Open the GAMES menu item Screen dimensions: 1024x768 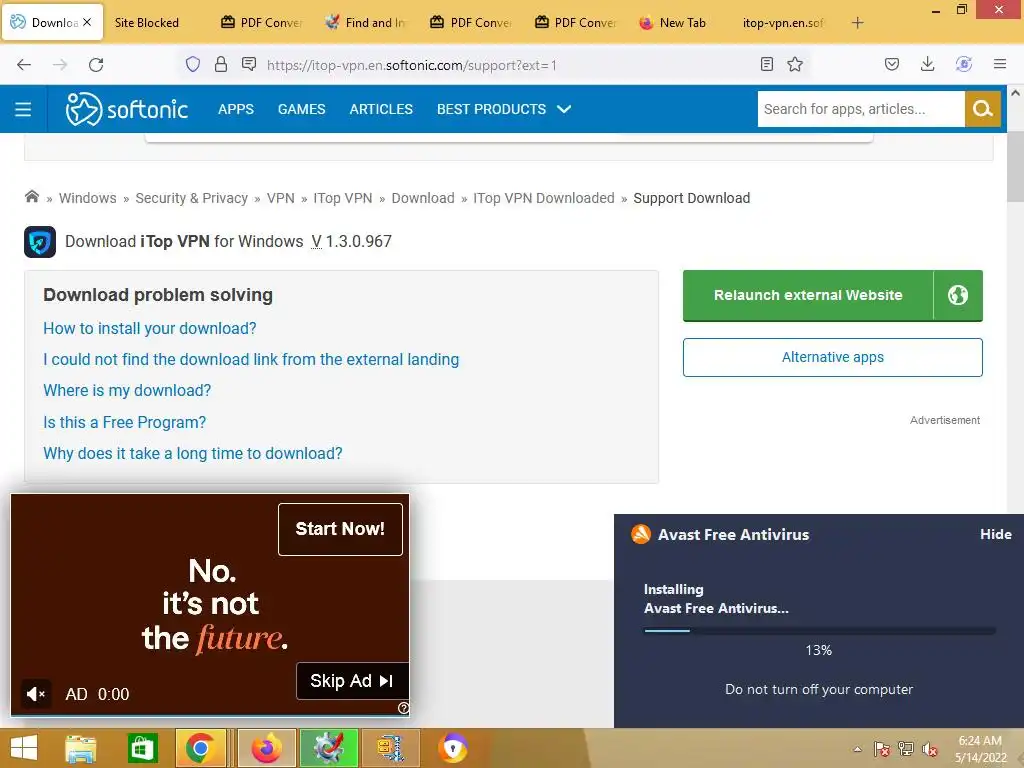point(301,109)
